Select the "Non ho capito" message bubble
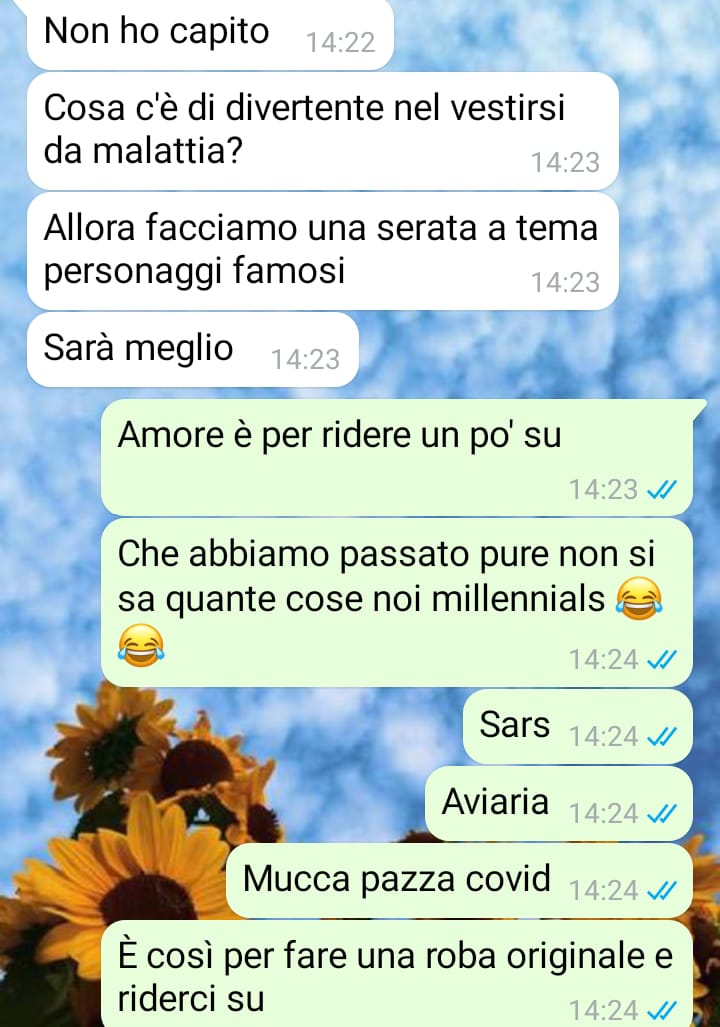This screenshot has height=1027, width=720. pyautogui.click(x=210, y=33)
